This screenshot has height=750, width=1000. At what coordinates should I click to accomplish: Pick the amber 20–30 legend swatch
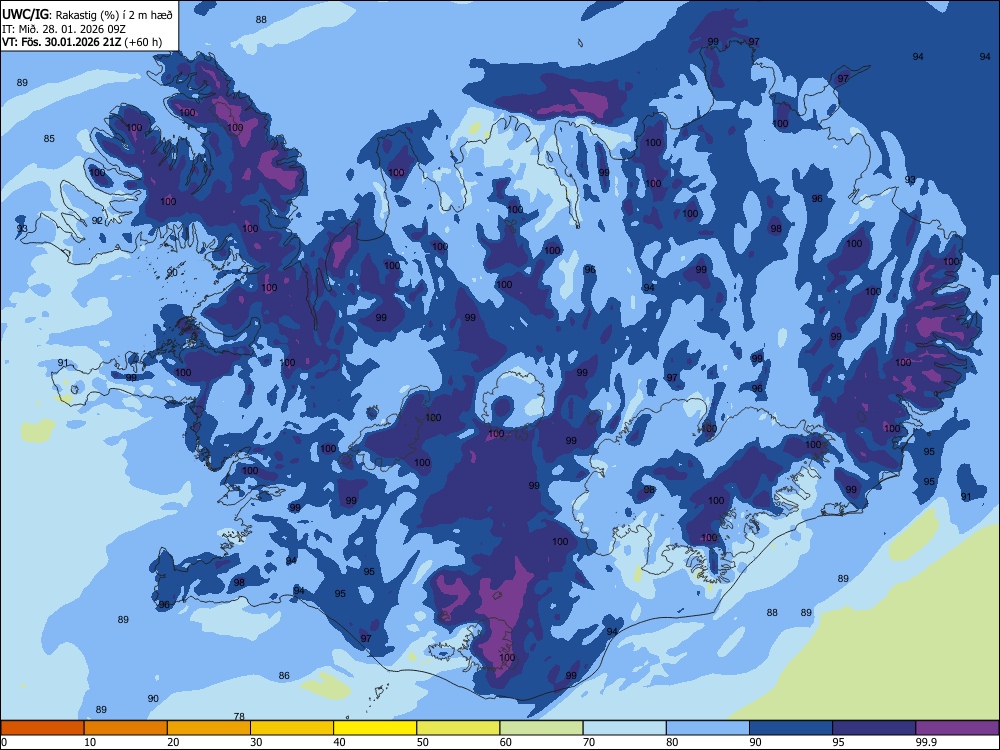(209, 728)
